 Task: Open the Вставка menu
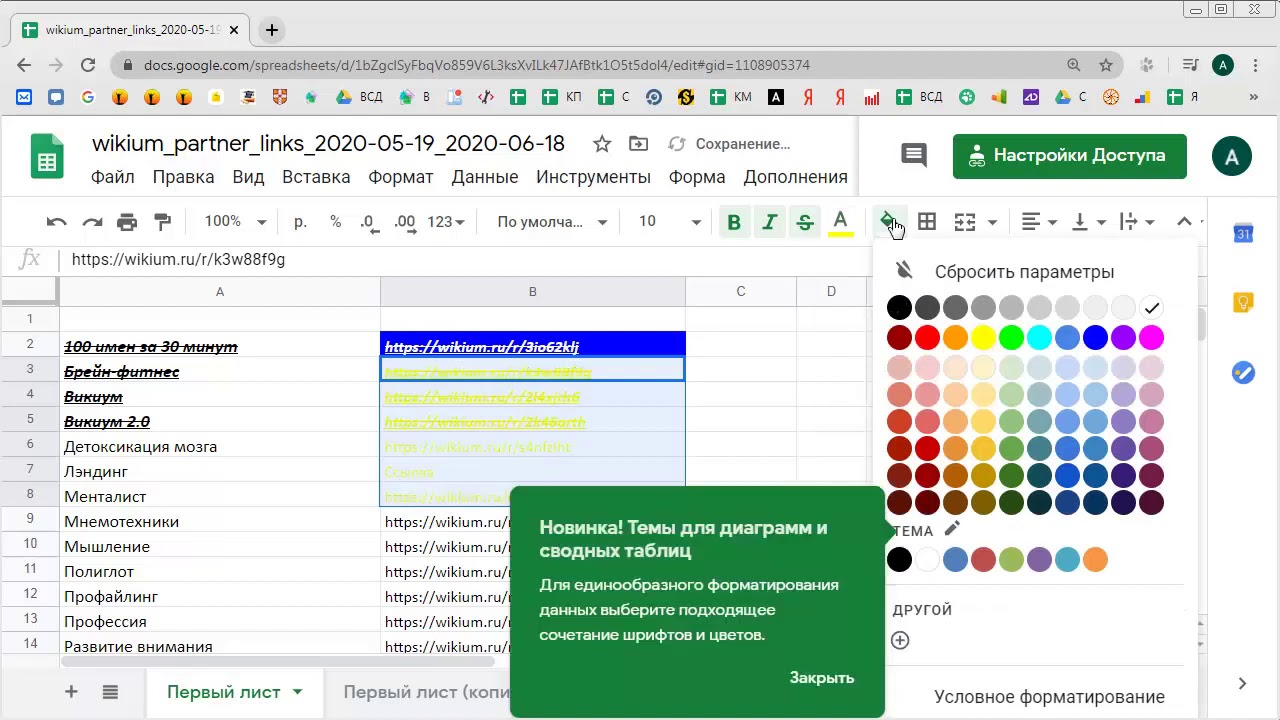tap(316, 177)
